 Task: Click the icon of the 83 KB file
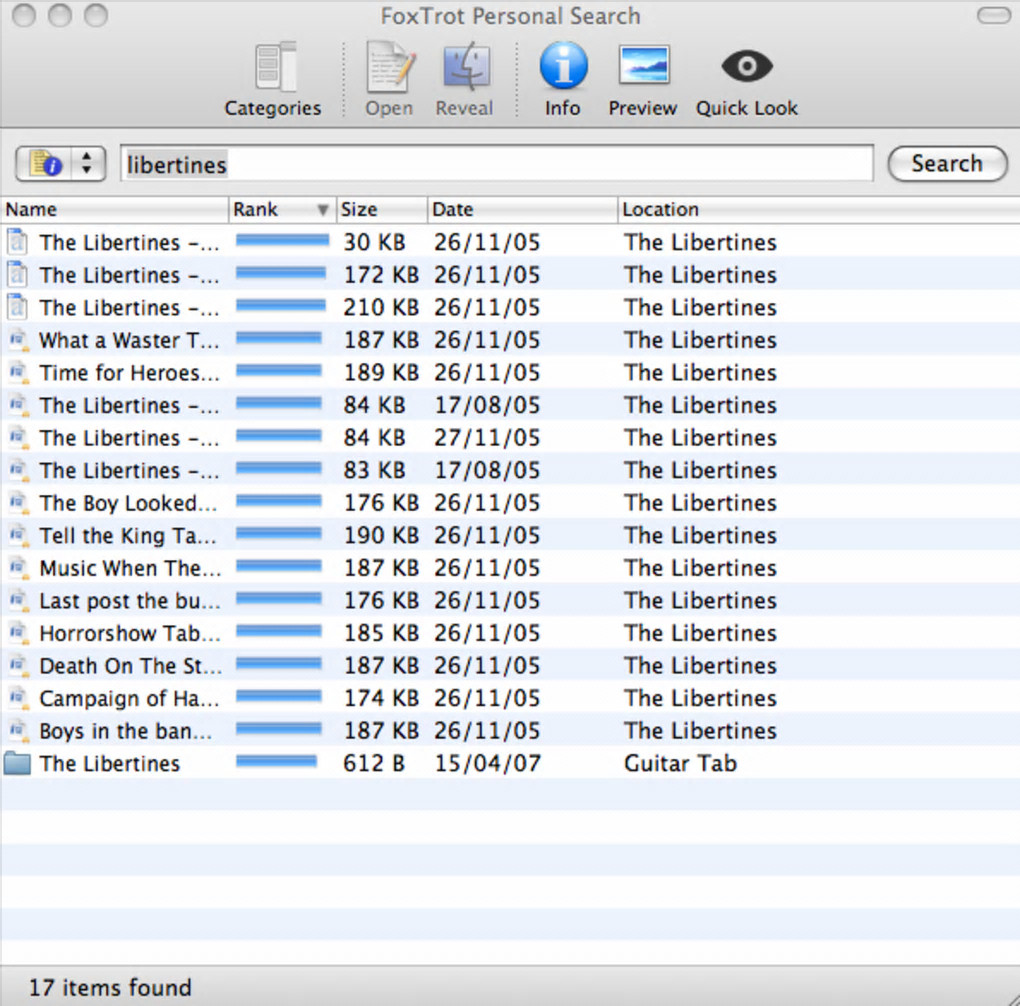pos(18,470)
